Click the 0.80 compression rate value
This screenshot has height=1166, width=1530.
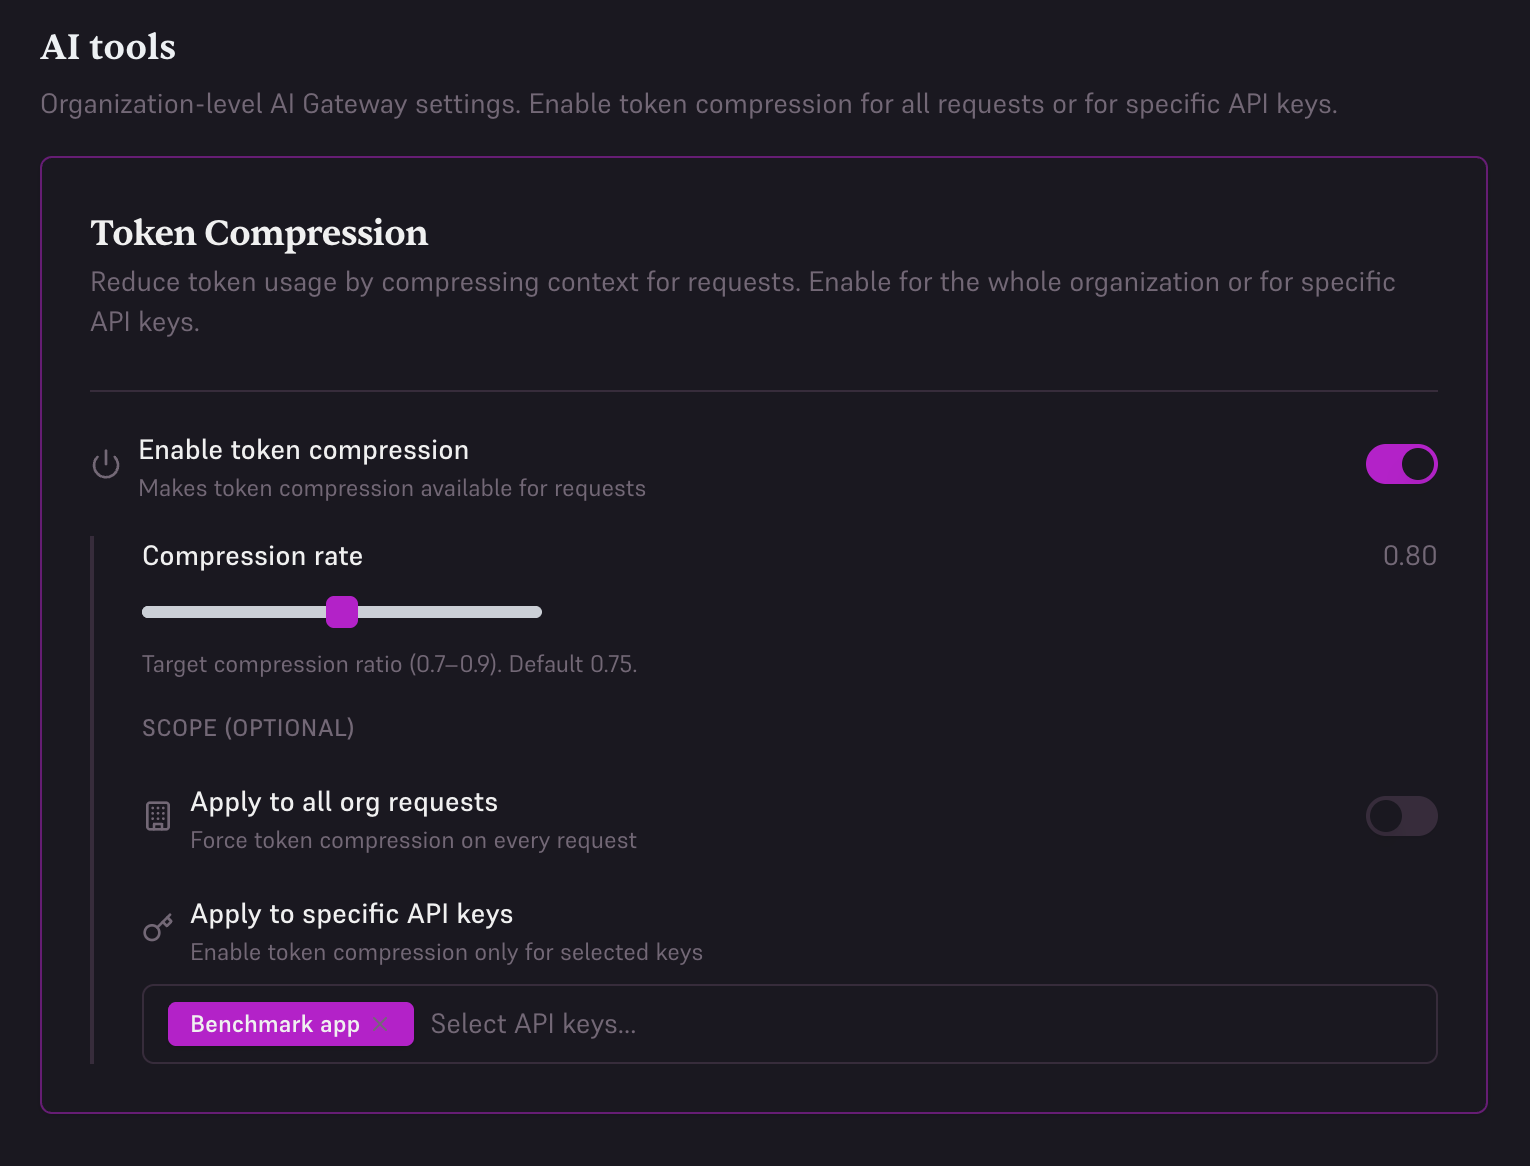(x=1409, y=556)
